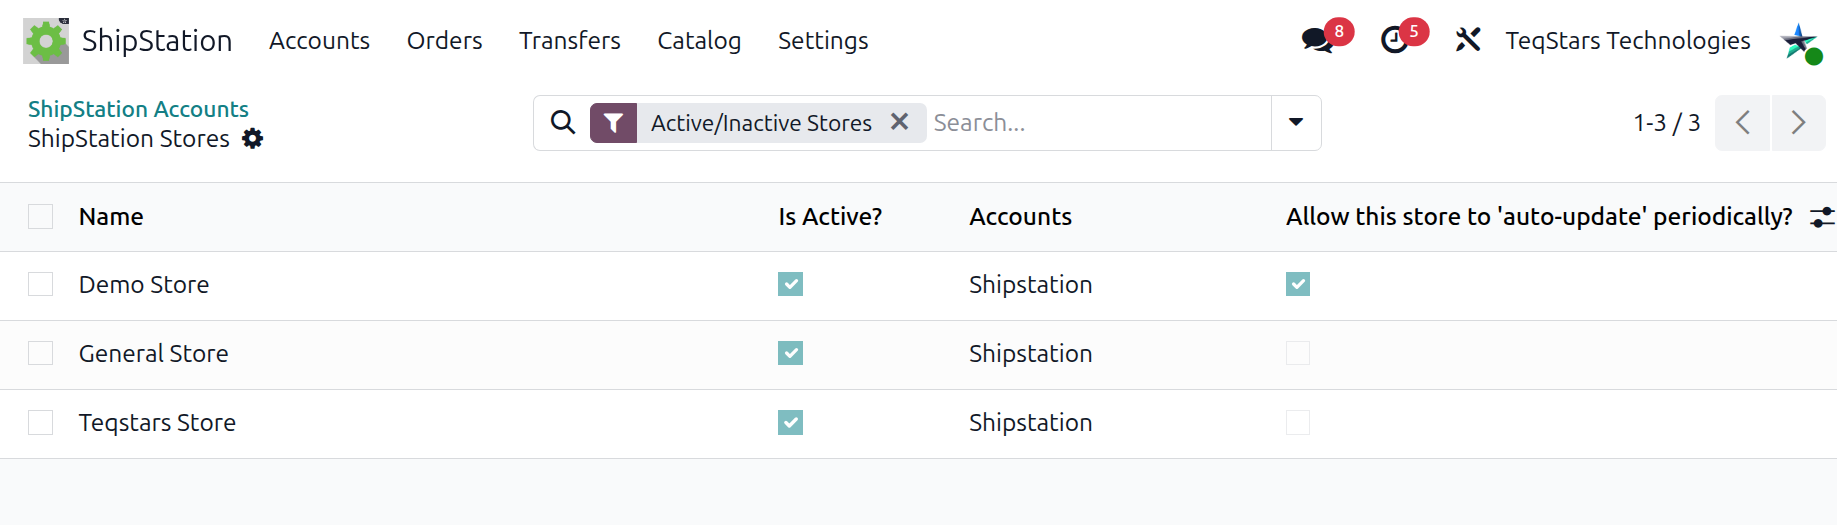The height and width of the screenshot is (525, 1837).
Task: Click Shipstation account in Teqstars Store row
Action: [1030, 423]
